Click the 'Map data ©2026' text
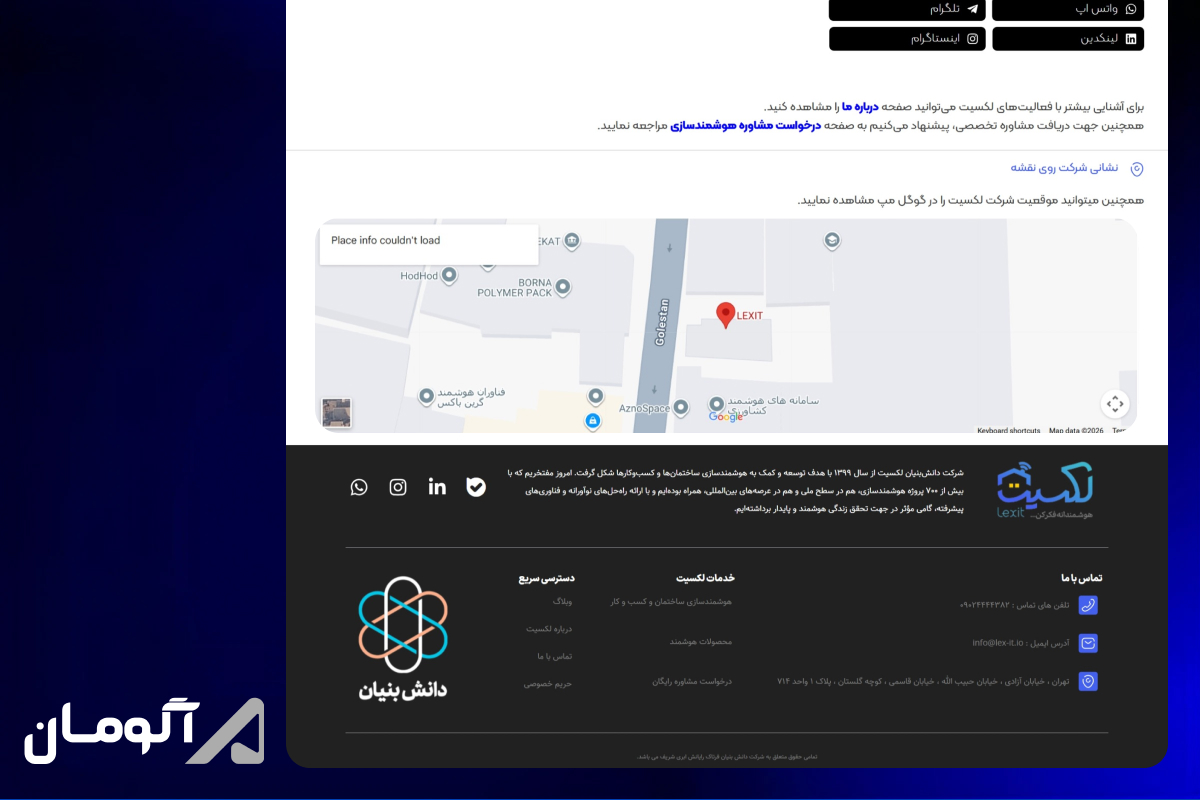The image size is (1200, 800). [x=1076, y=431]
